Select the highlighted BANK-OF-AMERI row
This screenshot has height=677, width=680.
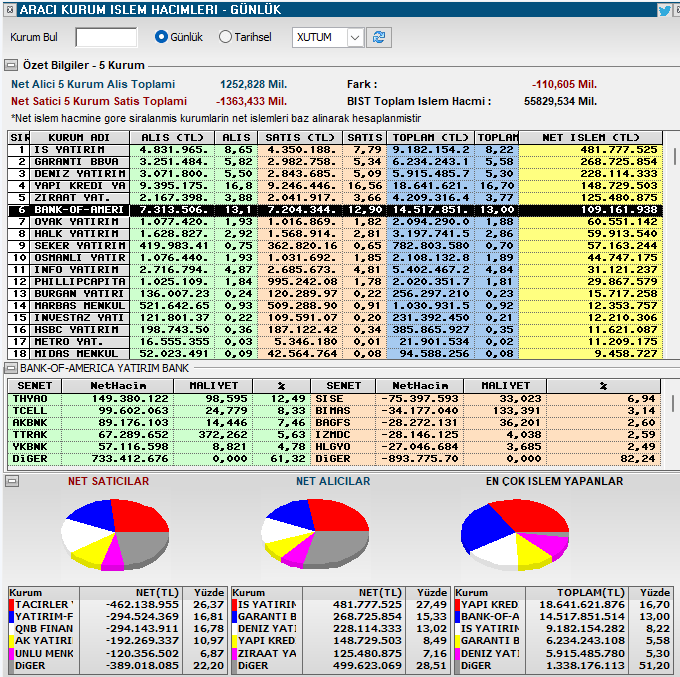click(335, 210)
